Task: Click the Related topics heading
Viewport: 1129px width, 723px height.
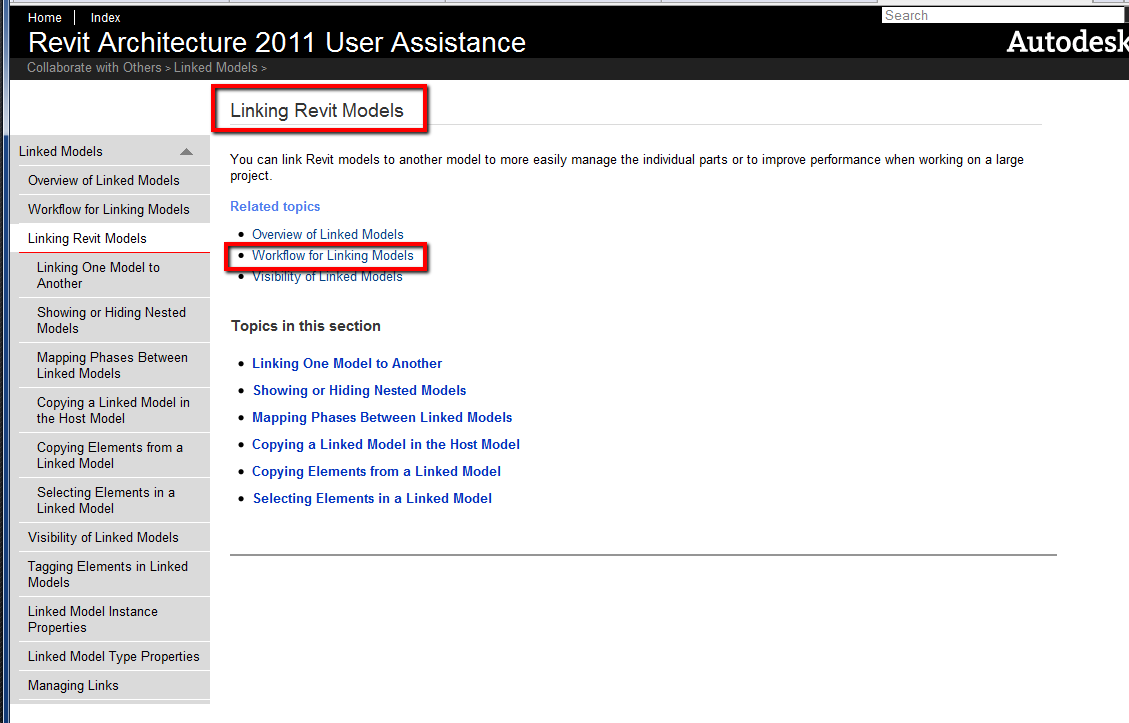Action: (275, 206)
